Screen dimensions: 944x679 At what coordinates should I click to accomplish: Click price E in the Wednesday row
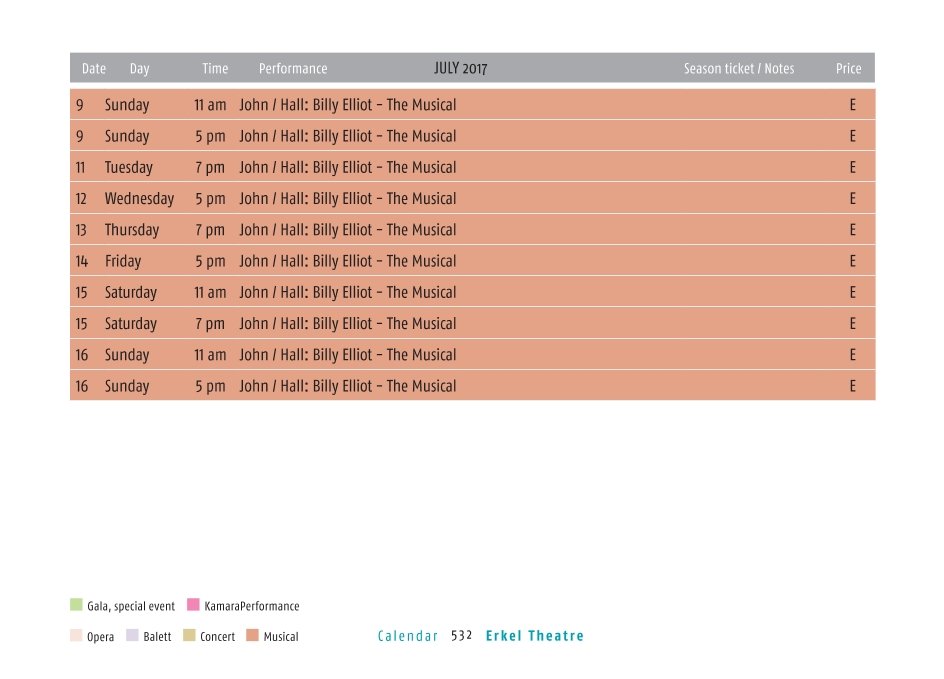[x=852, y=199]
